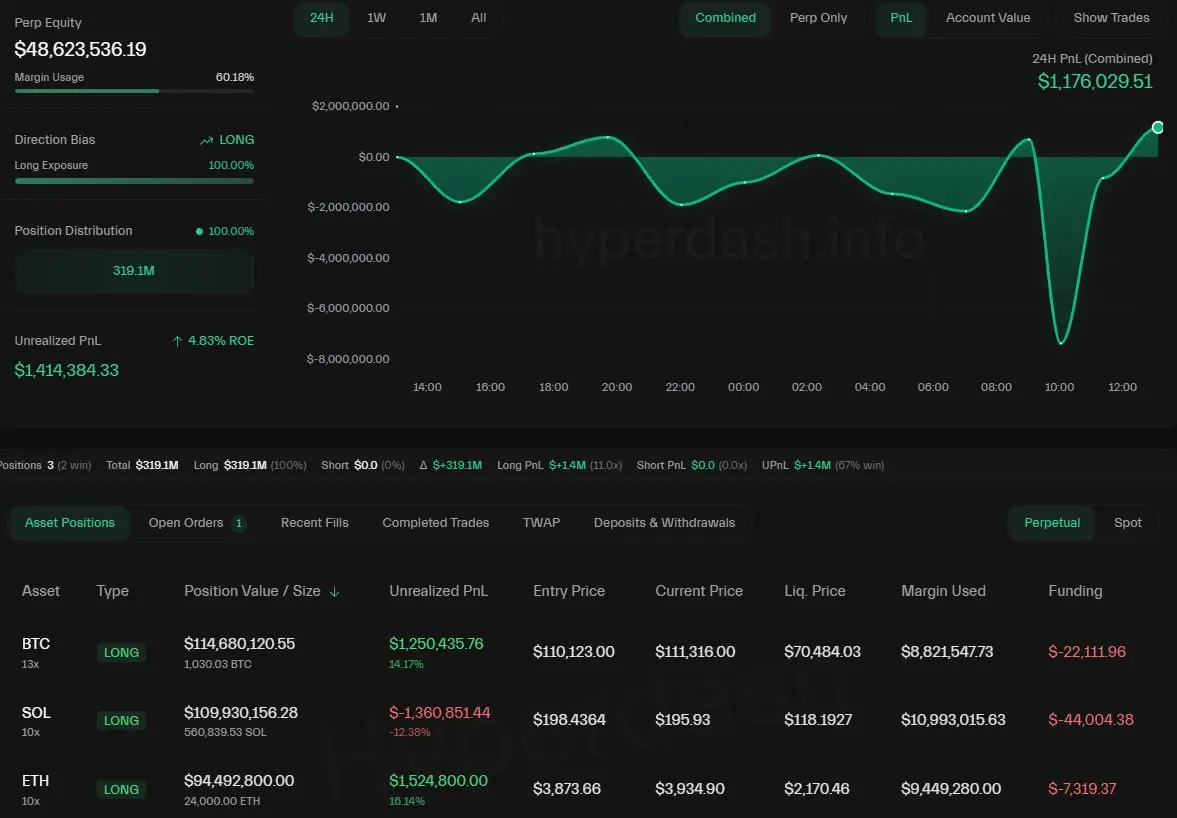Open the Recent Fills tab
Image resolution: width=1177 pixels, height=818 pixels.
[x=314, y=523]
